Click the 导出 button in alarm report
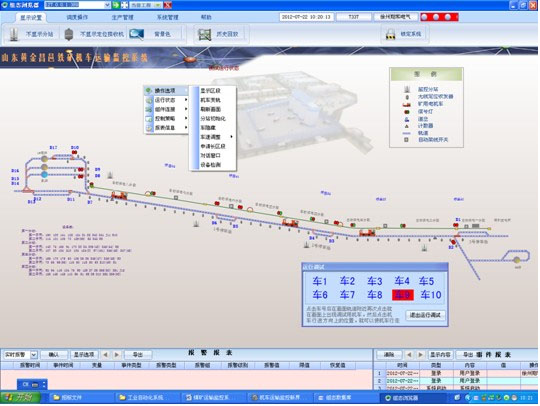540x406 pixels. click(x=138, y=354)
